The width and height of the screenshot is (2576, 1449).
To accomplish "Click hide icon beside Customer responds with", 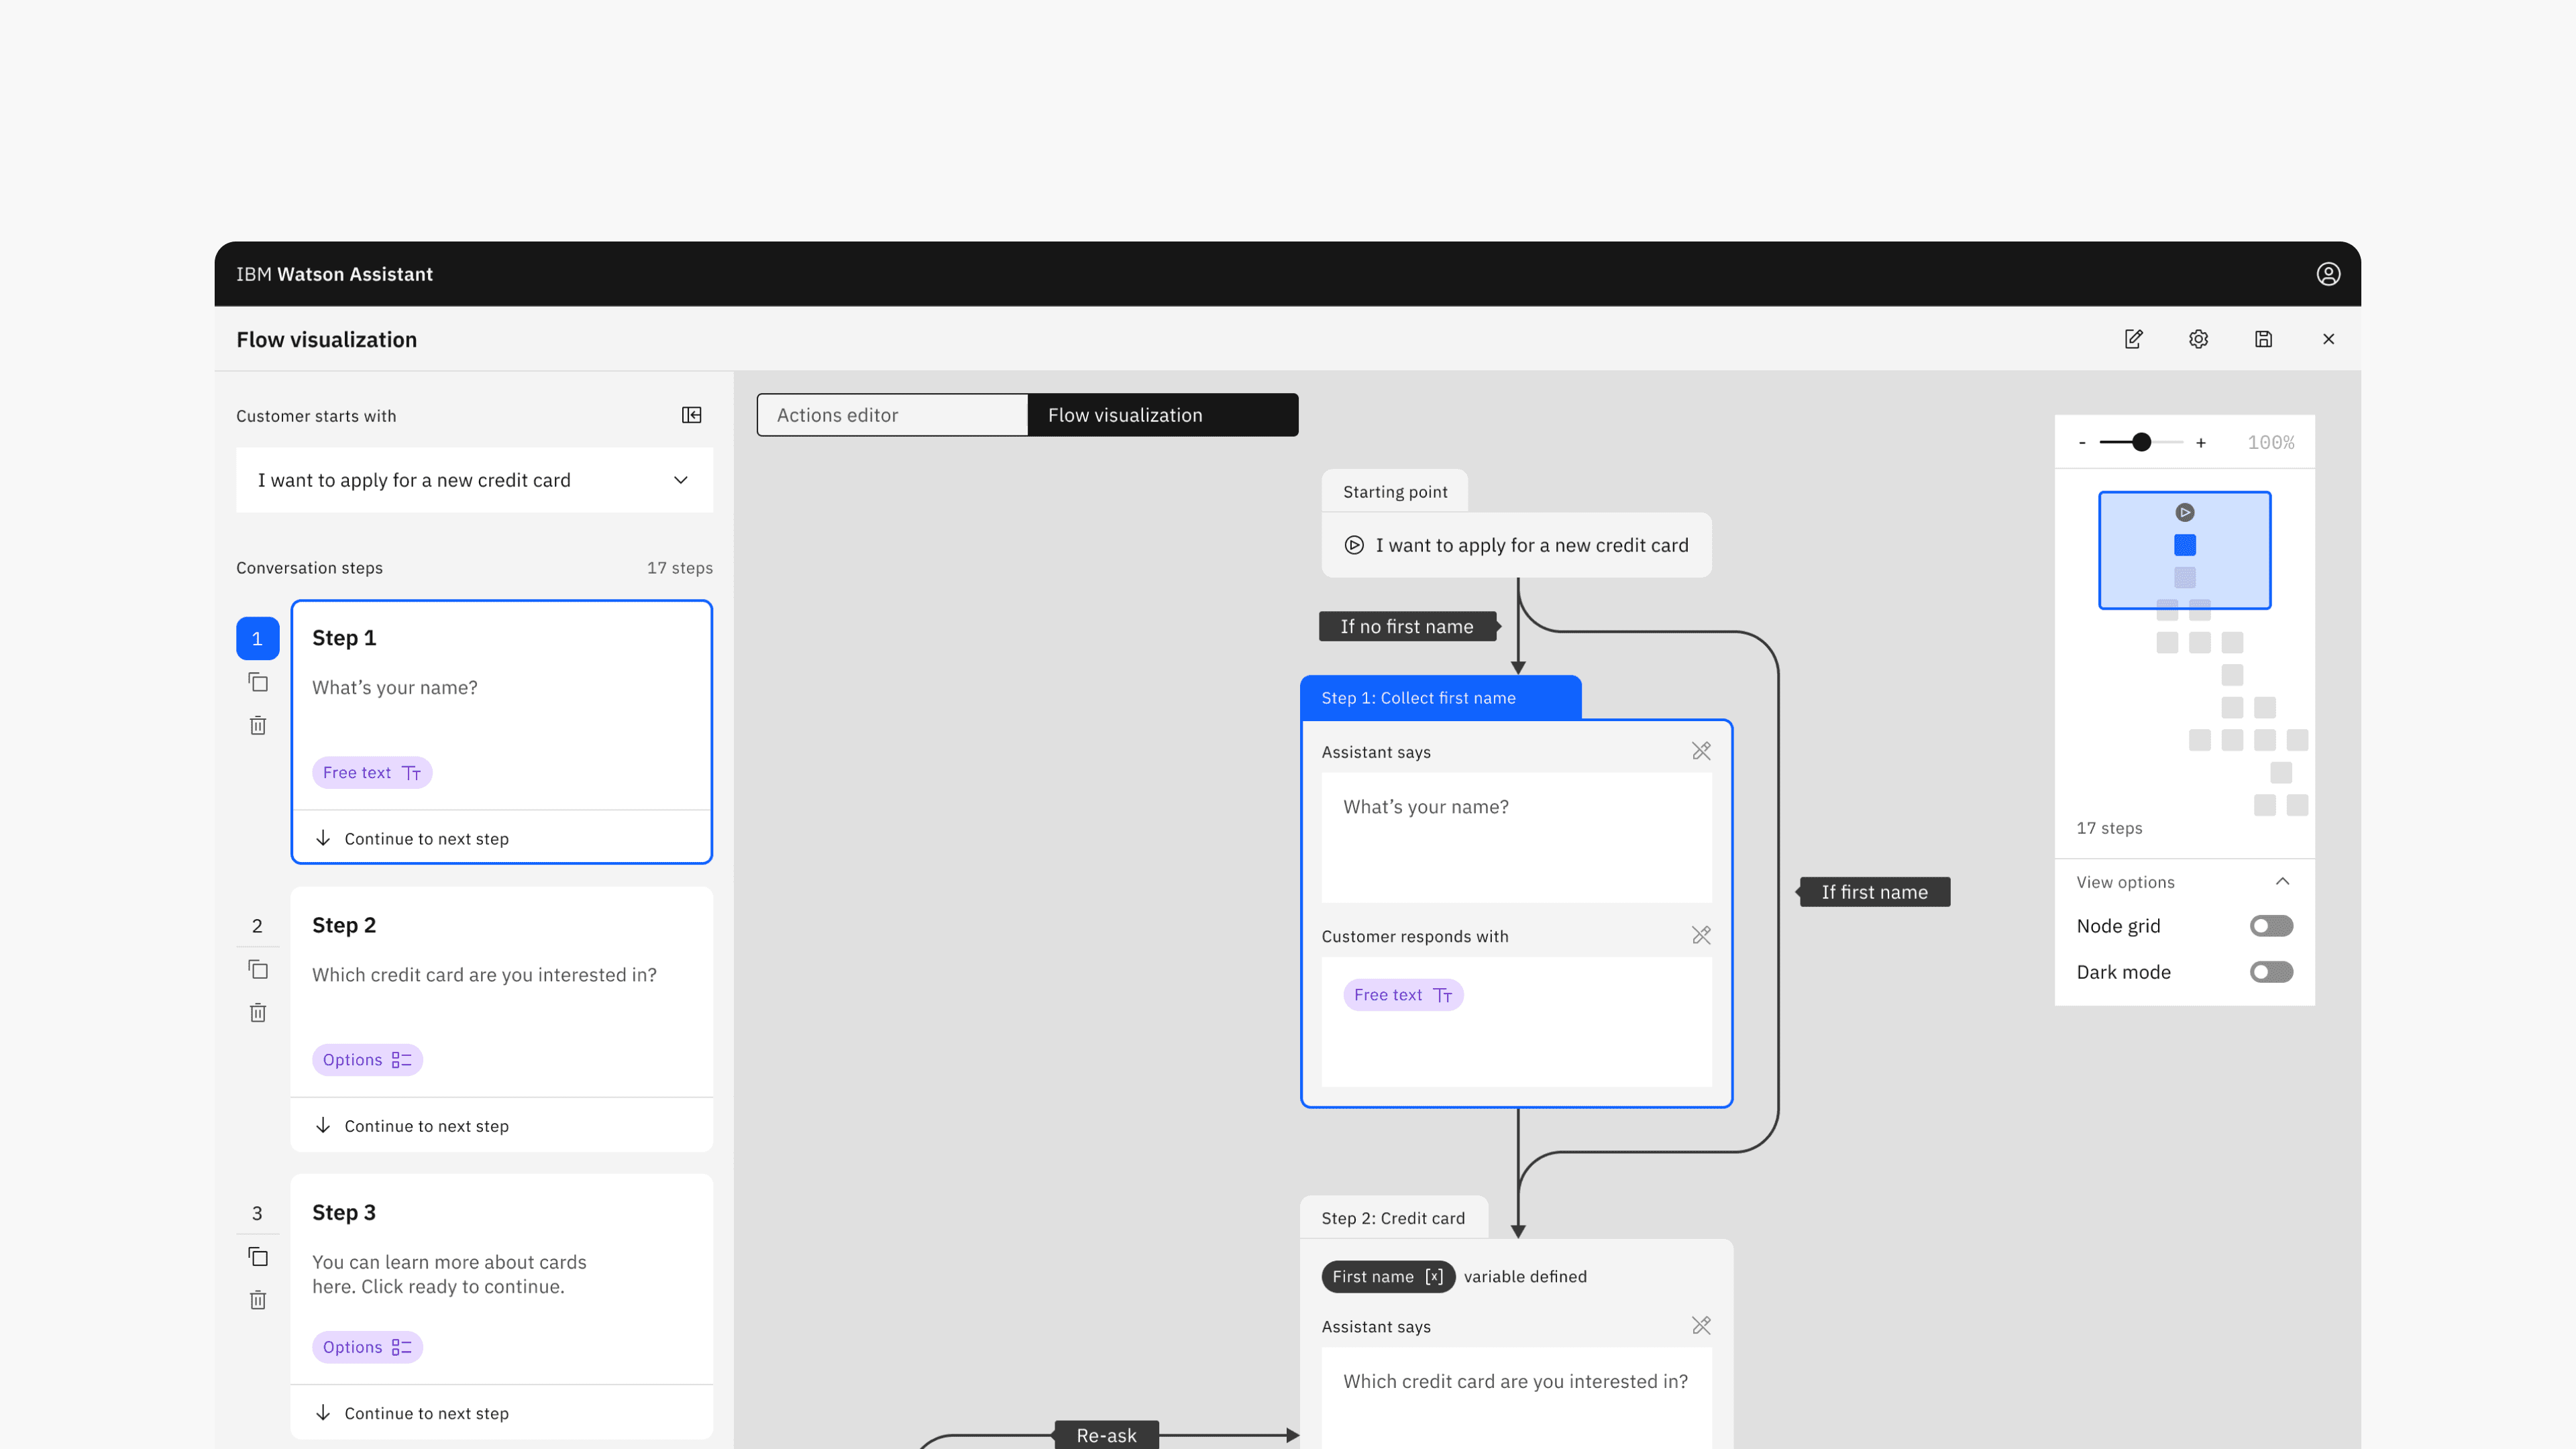I will [1701, 936].
